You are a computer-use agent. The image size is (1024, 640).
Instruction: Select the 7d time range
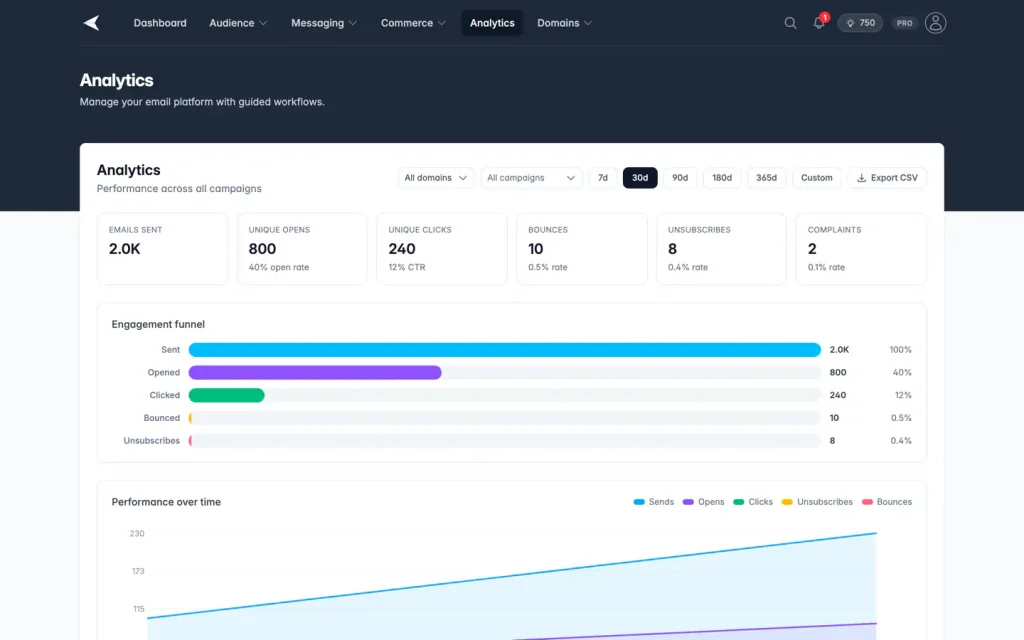pos(603,178)
